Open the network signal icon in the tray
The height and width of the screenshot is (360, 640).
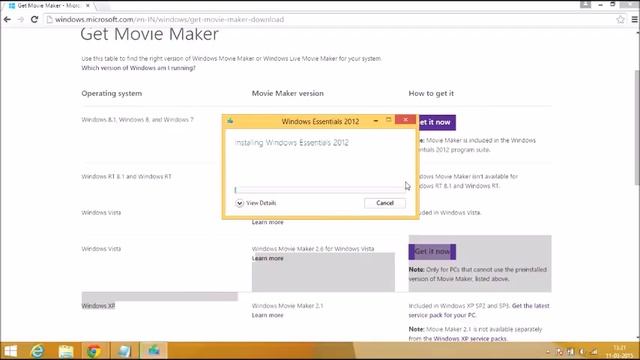coord(594,351)
